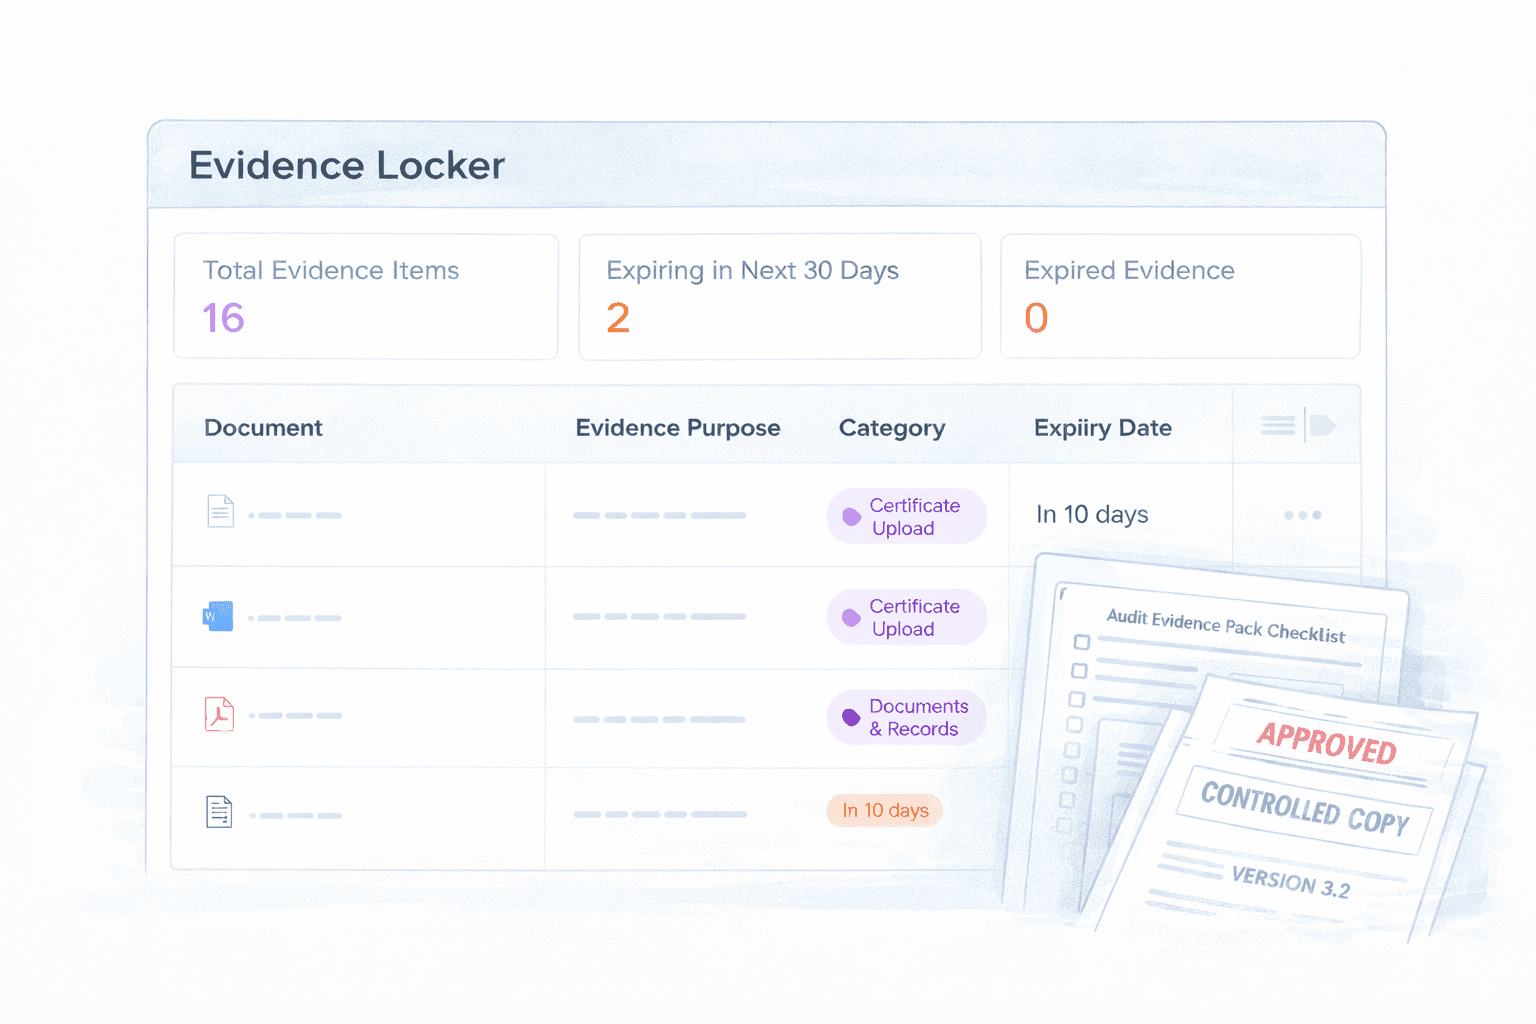Click the purple dot on Certificate Upload badge
The image size is (1536, 1024).
point(851,515)
